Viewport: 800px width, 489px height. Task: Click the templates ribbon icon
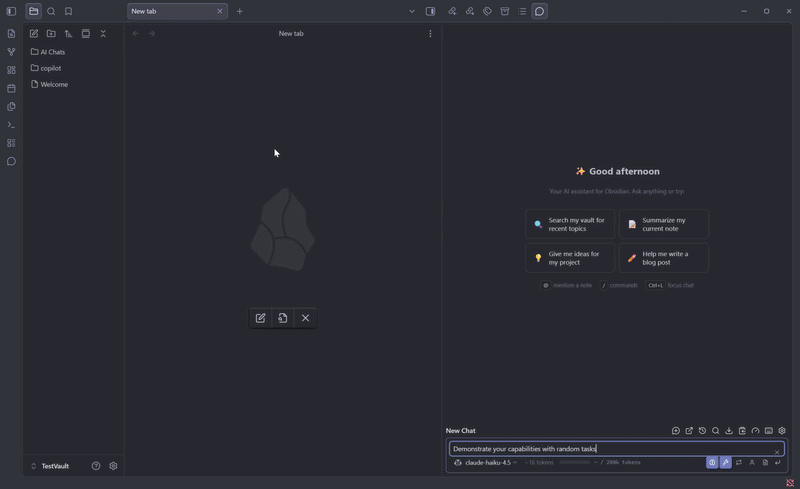(x=11, y=107)
